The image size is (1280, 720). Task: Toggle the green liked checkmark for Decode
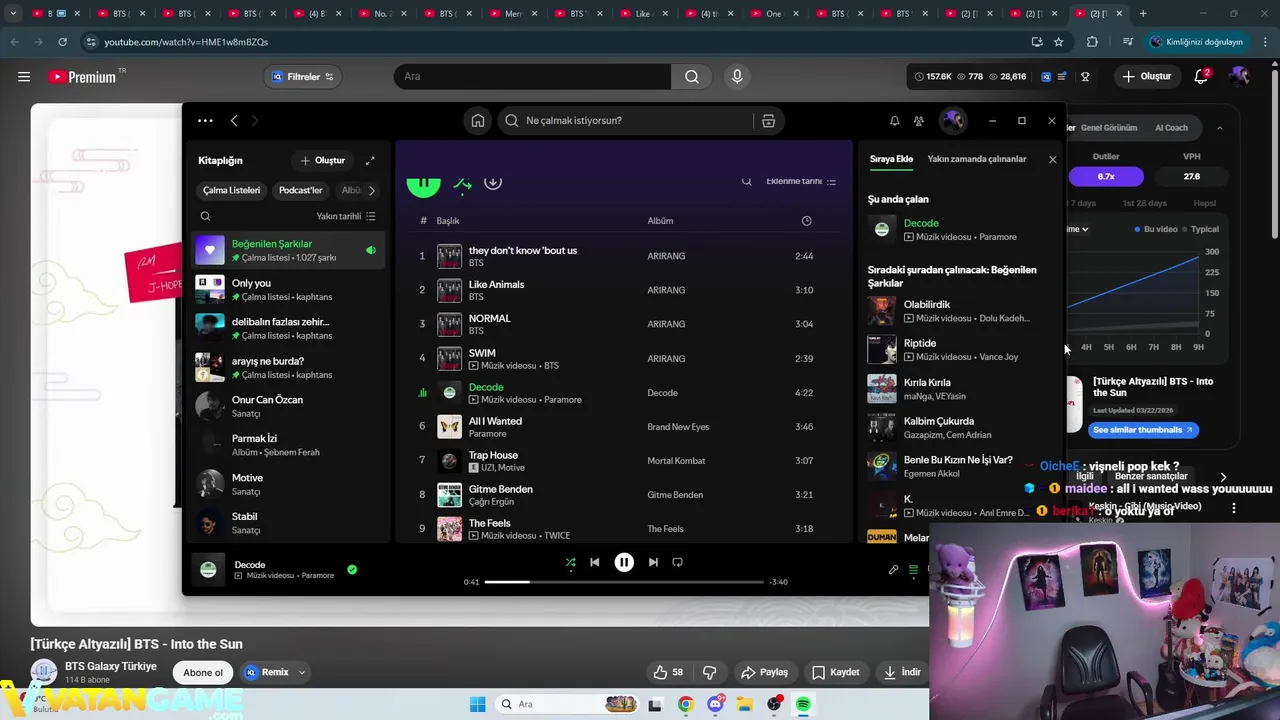click(x=352, y=569)
